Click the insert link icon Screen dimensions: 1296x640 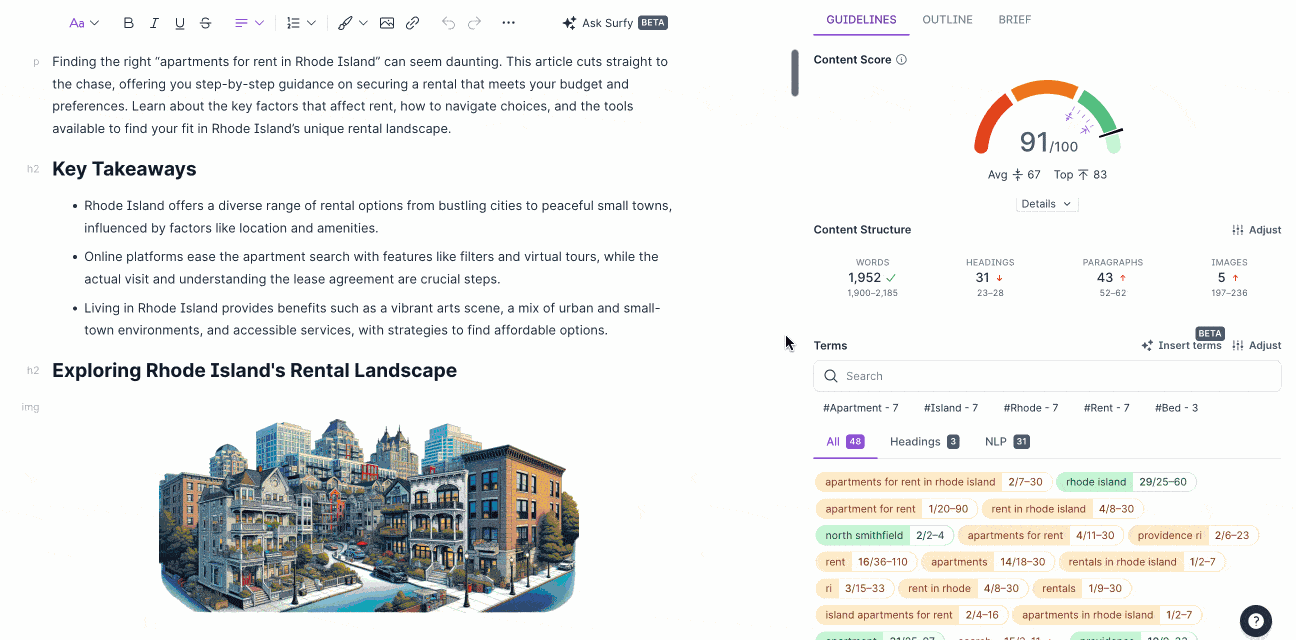tap(412, 23)
